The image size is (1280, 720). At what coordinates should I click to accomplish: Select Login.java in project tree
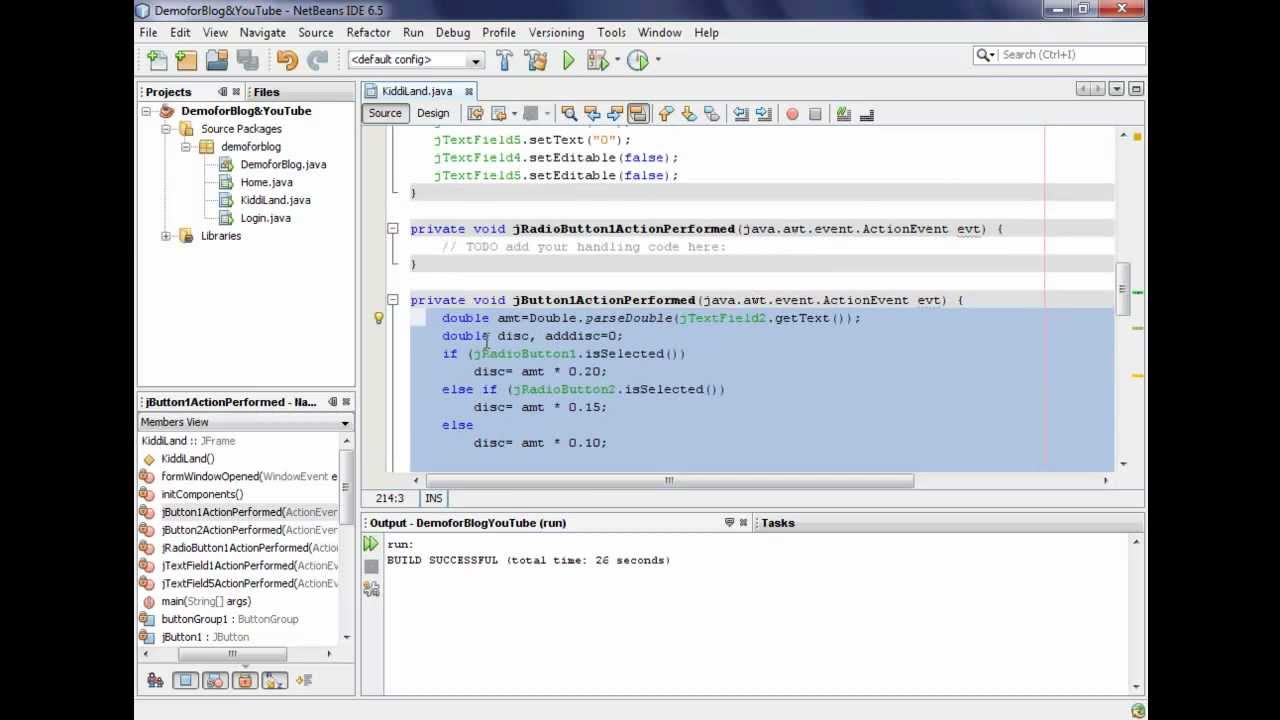click(x=265, y=218)
